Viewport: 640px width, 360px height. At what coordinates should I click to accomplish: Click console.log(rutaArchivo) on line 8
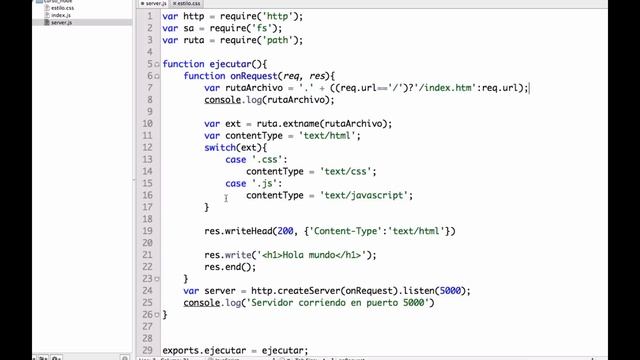point(269,100)
